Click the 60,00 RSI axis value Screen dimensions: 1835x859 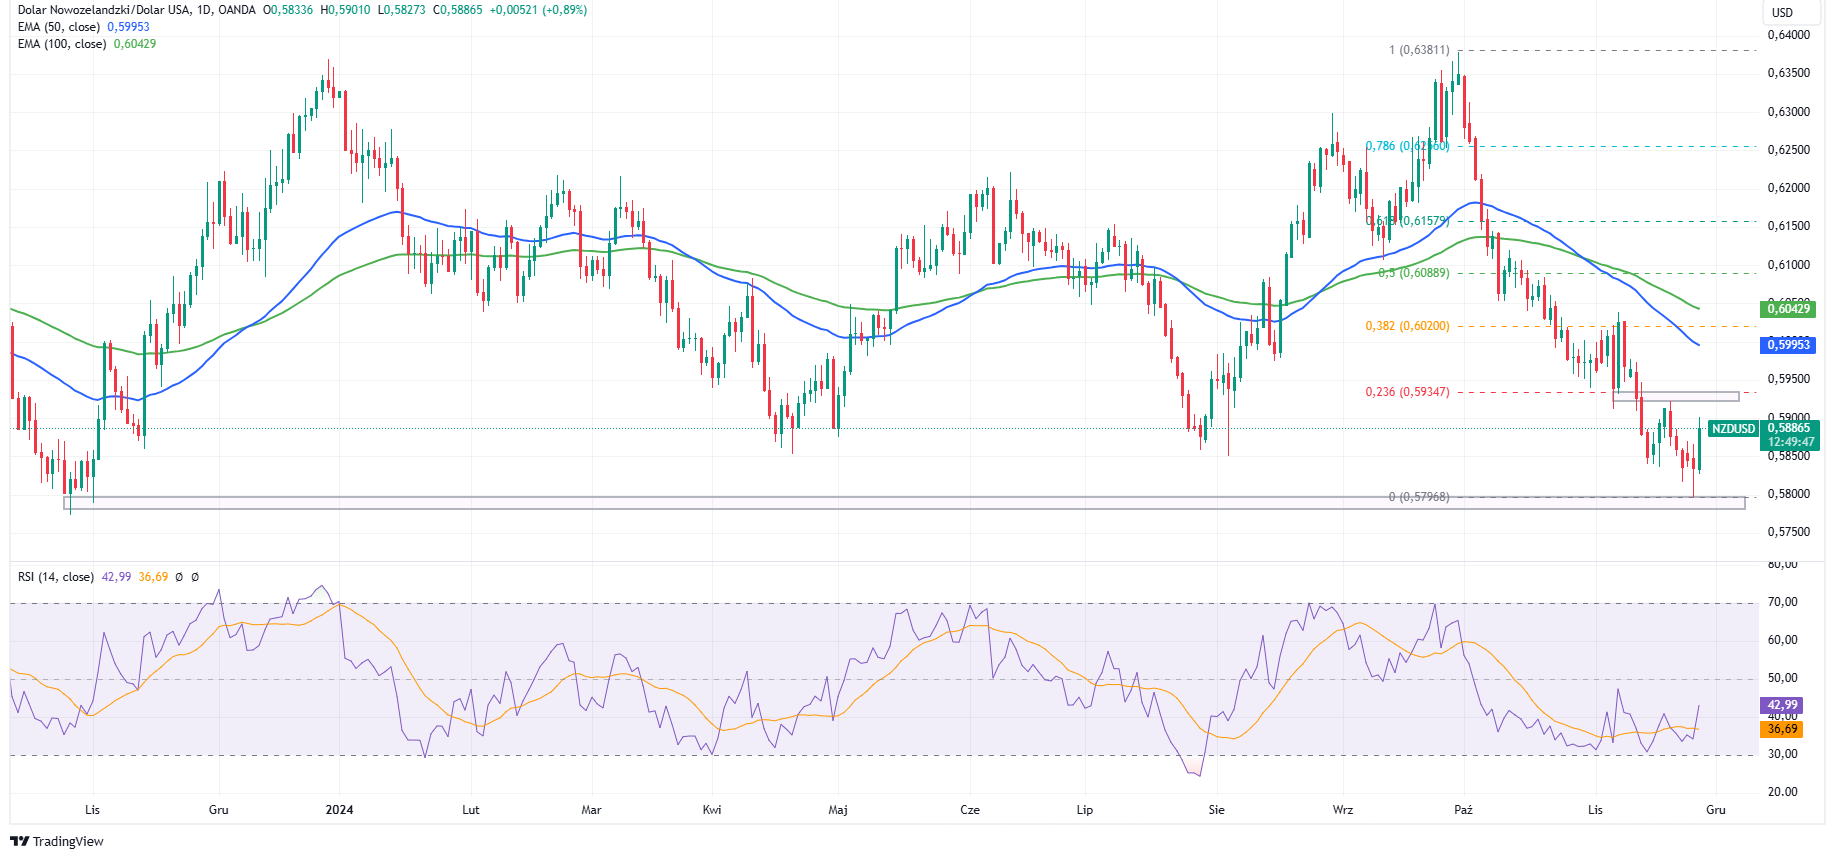[1783, 640]
